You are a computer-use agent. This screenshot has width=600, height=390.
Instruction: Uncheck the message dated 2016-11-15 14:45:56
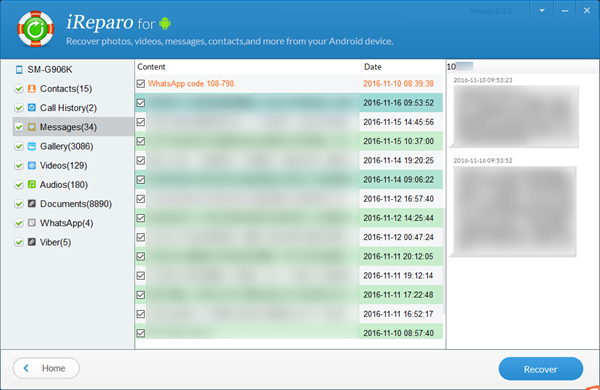pos(141,122)
